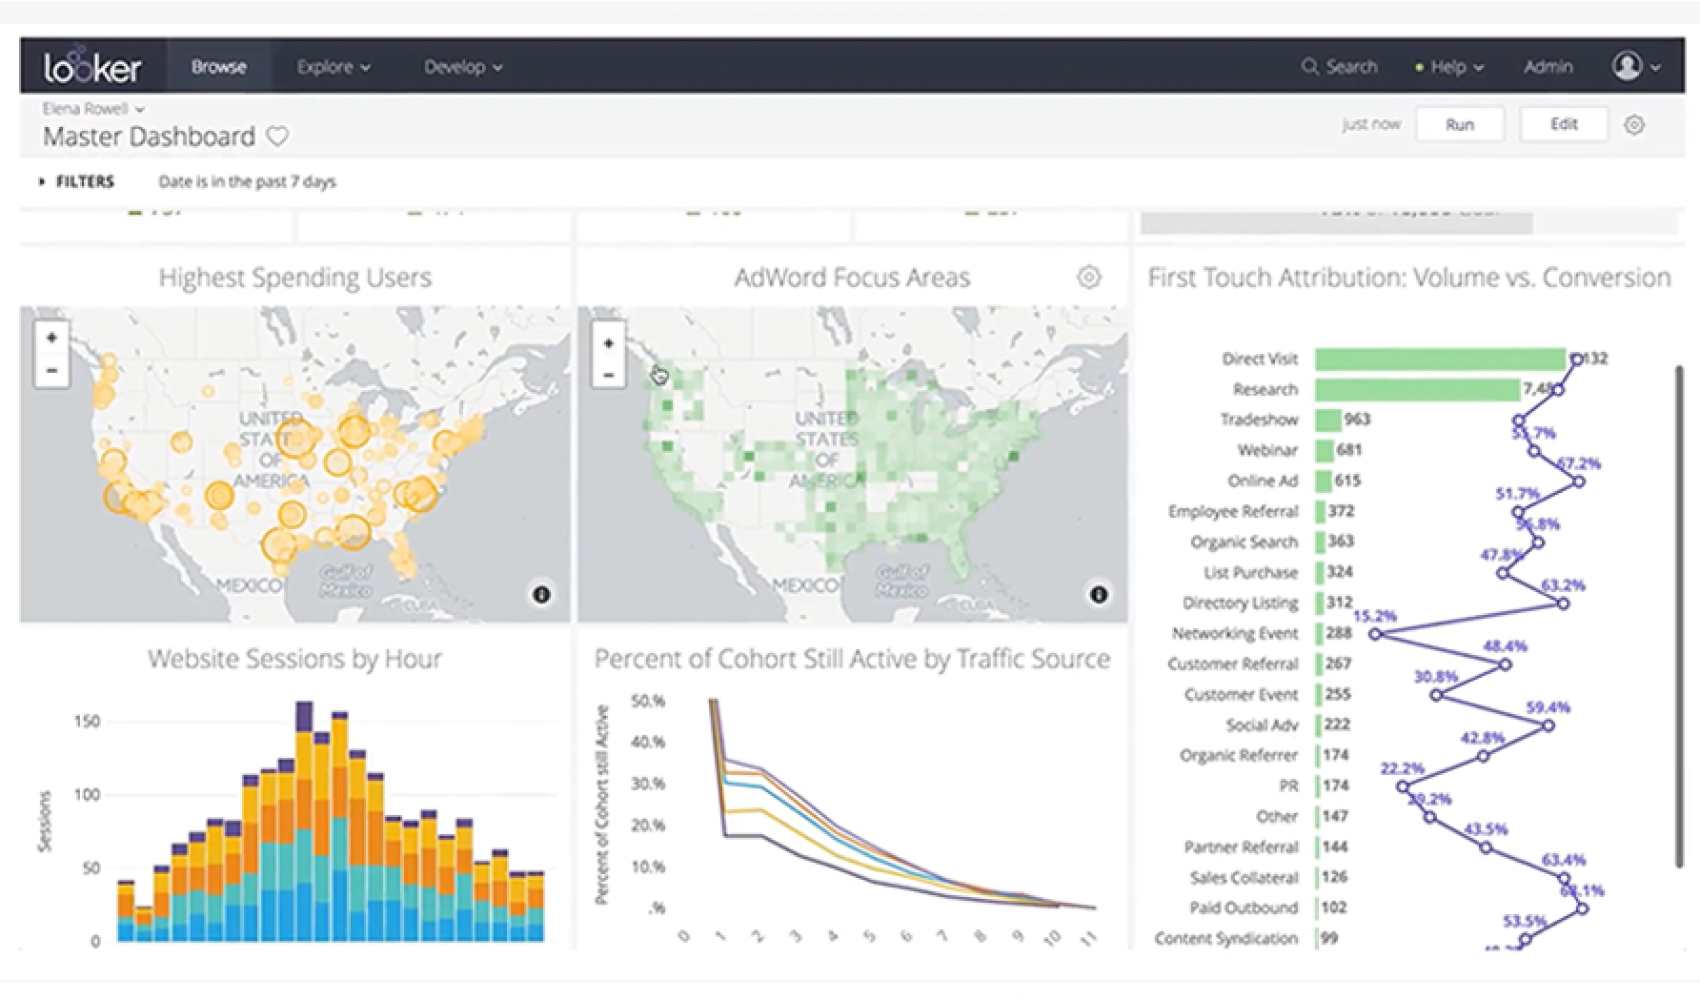Switch to the Browse tab

point(218,66)
